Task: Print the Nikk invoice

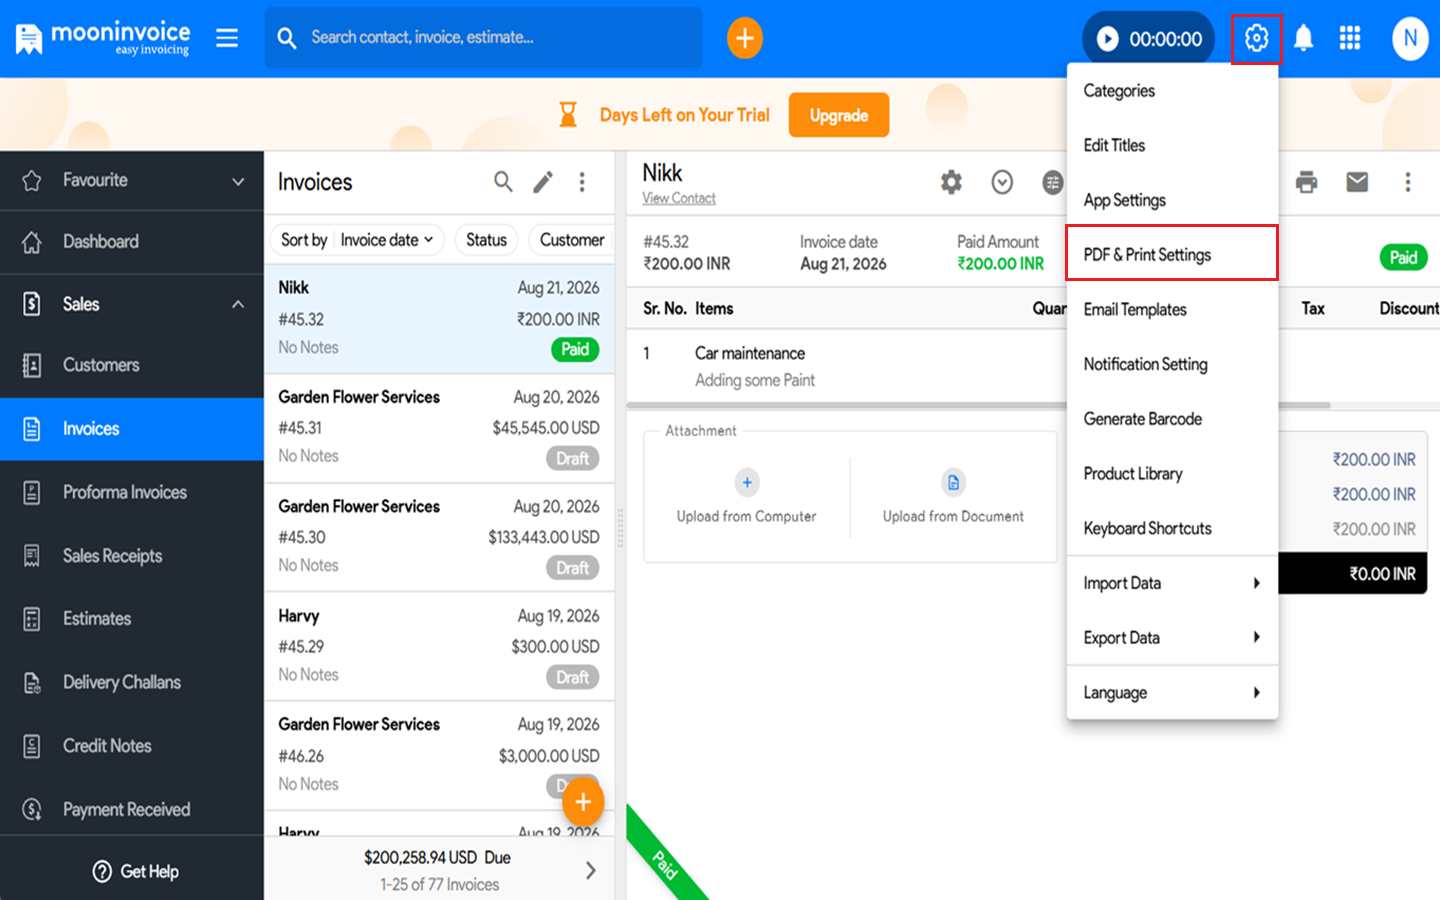Action: pyautogui.click(x=1306, y=182)
